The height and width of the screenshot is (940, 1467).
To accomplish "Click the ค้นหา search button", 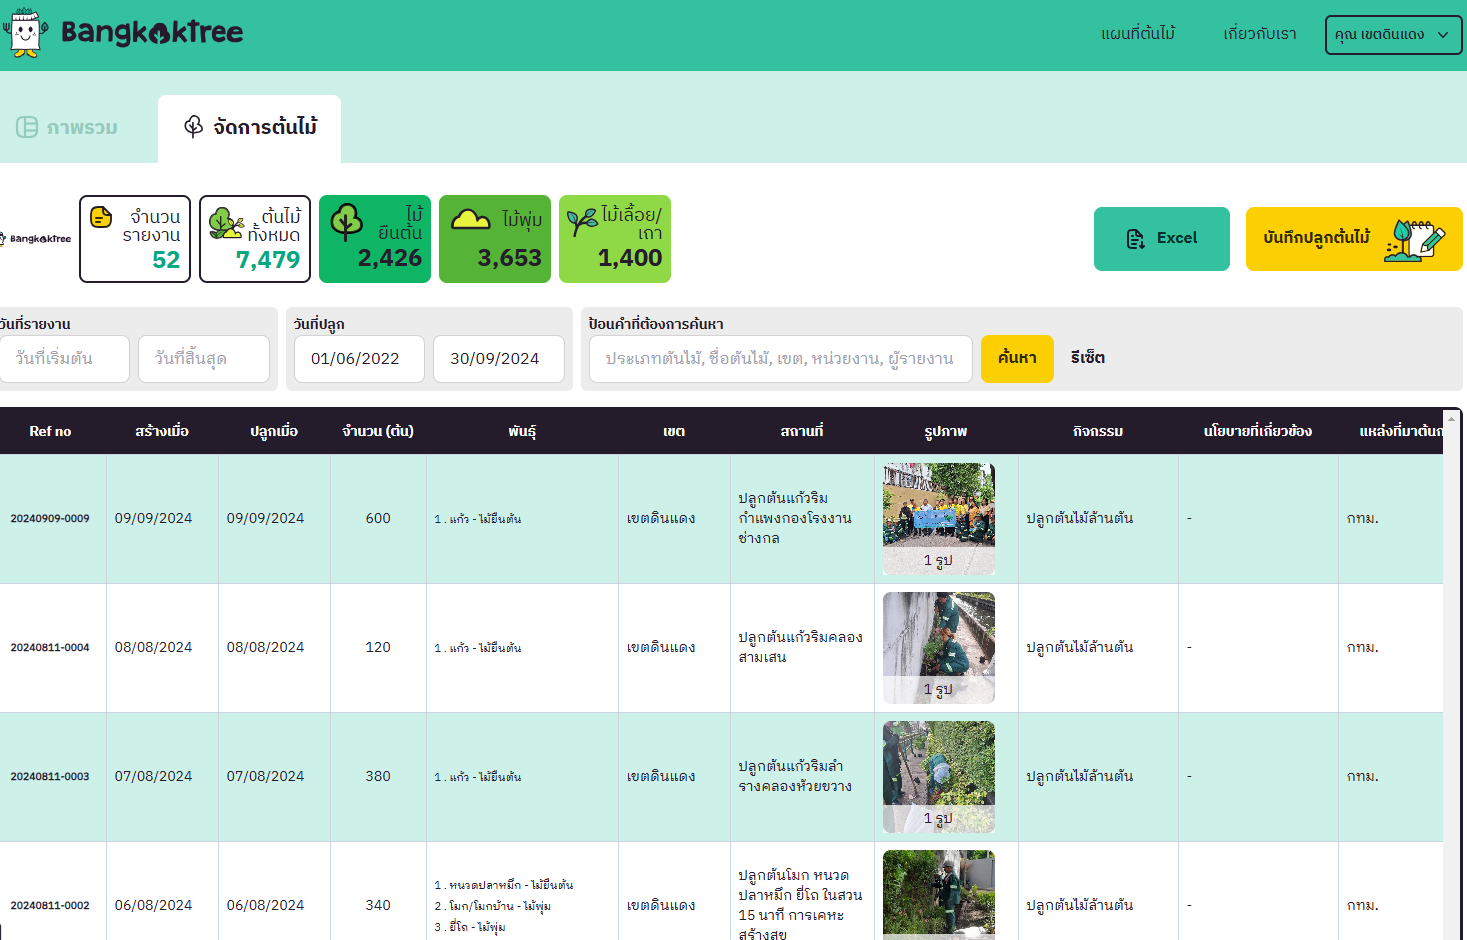I will click(x=1017, y=359).
